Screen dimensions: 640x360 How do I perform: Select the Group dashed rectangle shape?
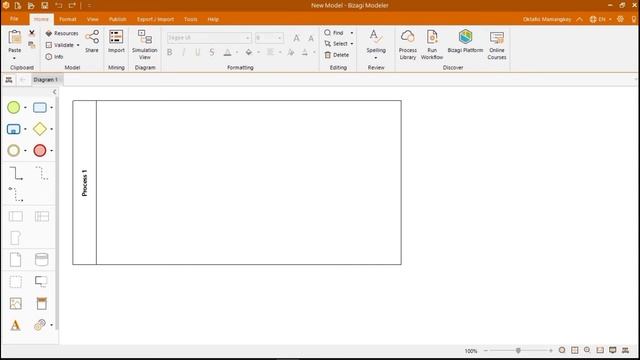pyautogui.click(x=16, y=282)
